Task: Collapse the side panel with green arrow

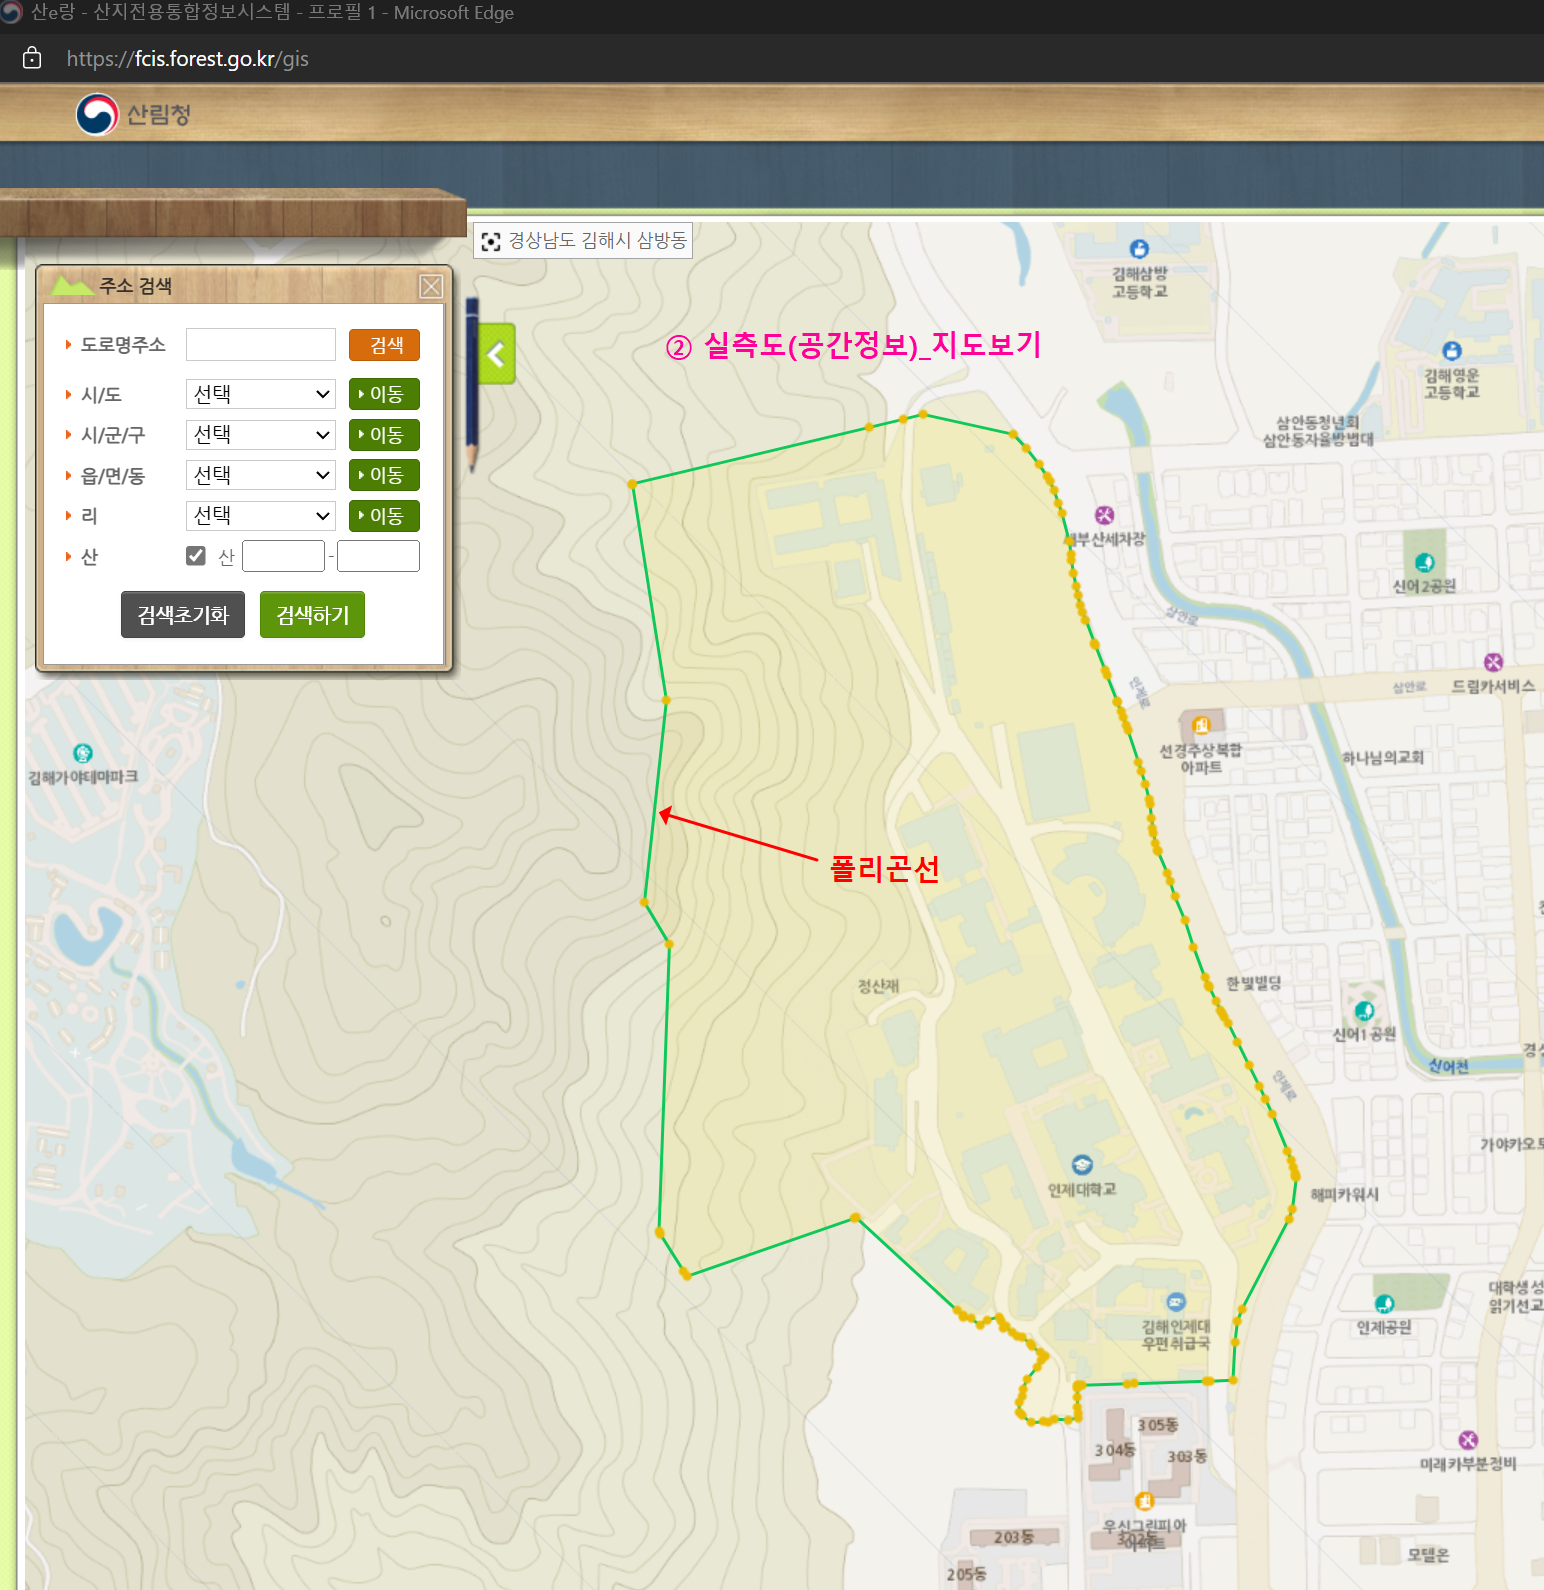Action: point(496,354)
